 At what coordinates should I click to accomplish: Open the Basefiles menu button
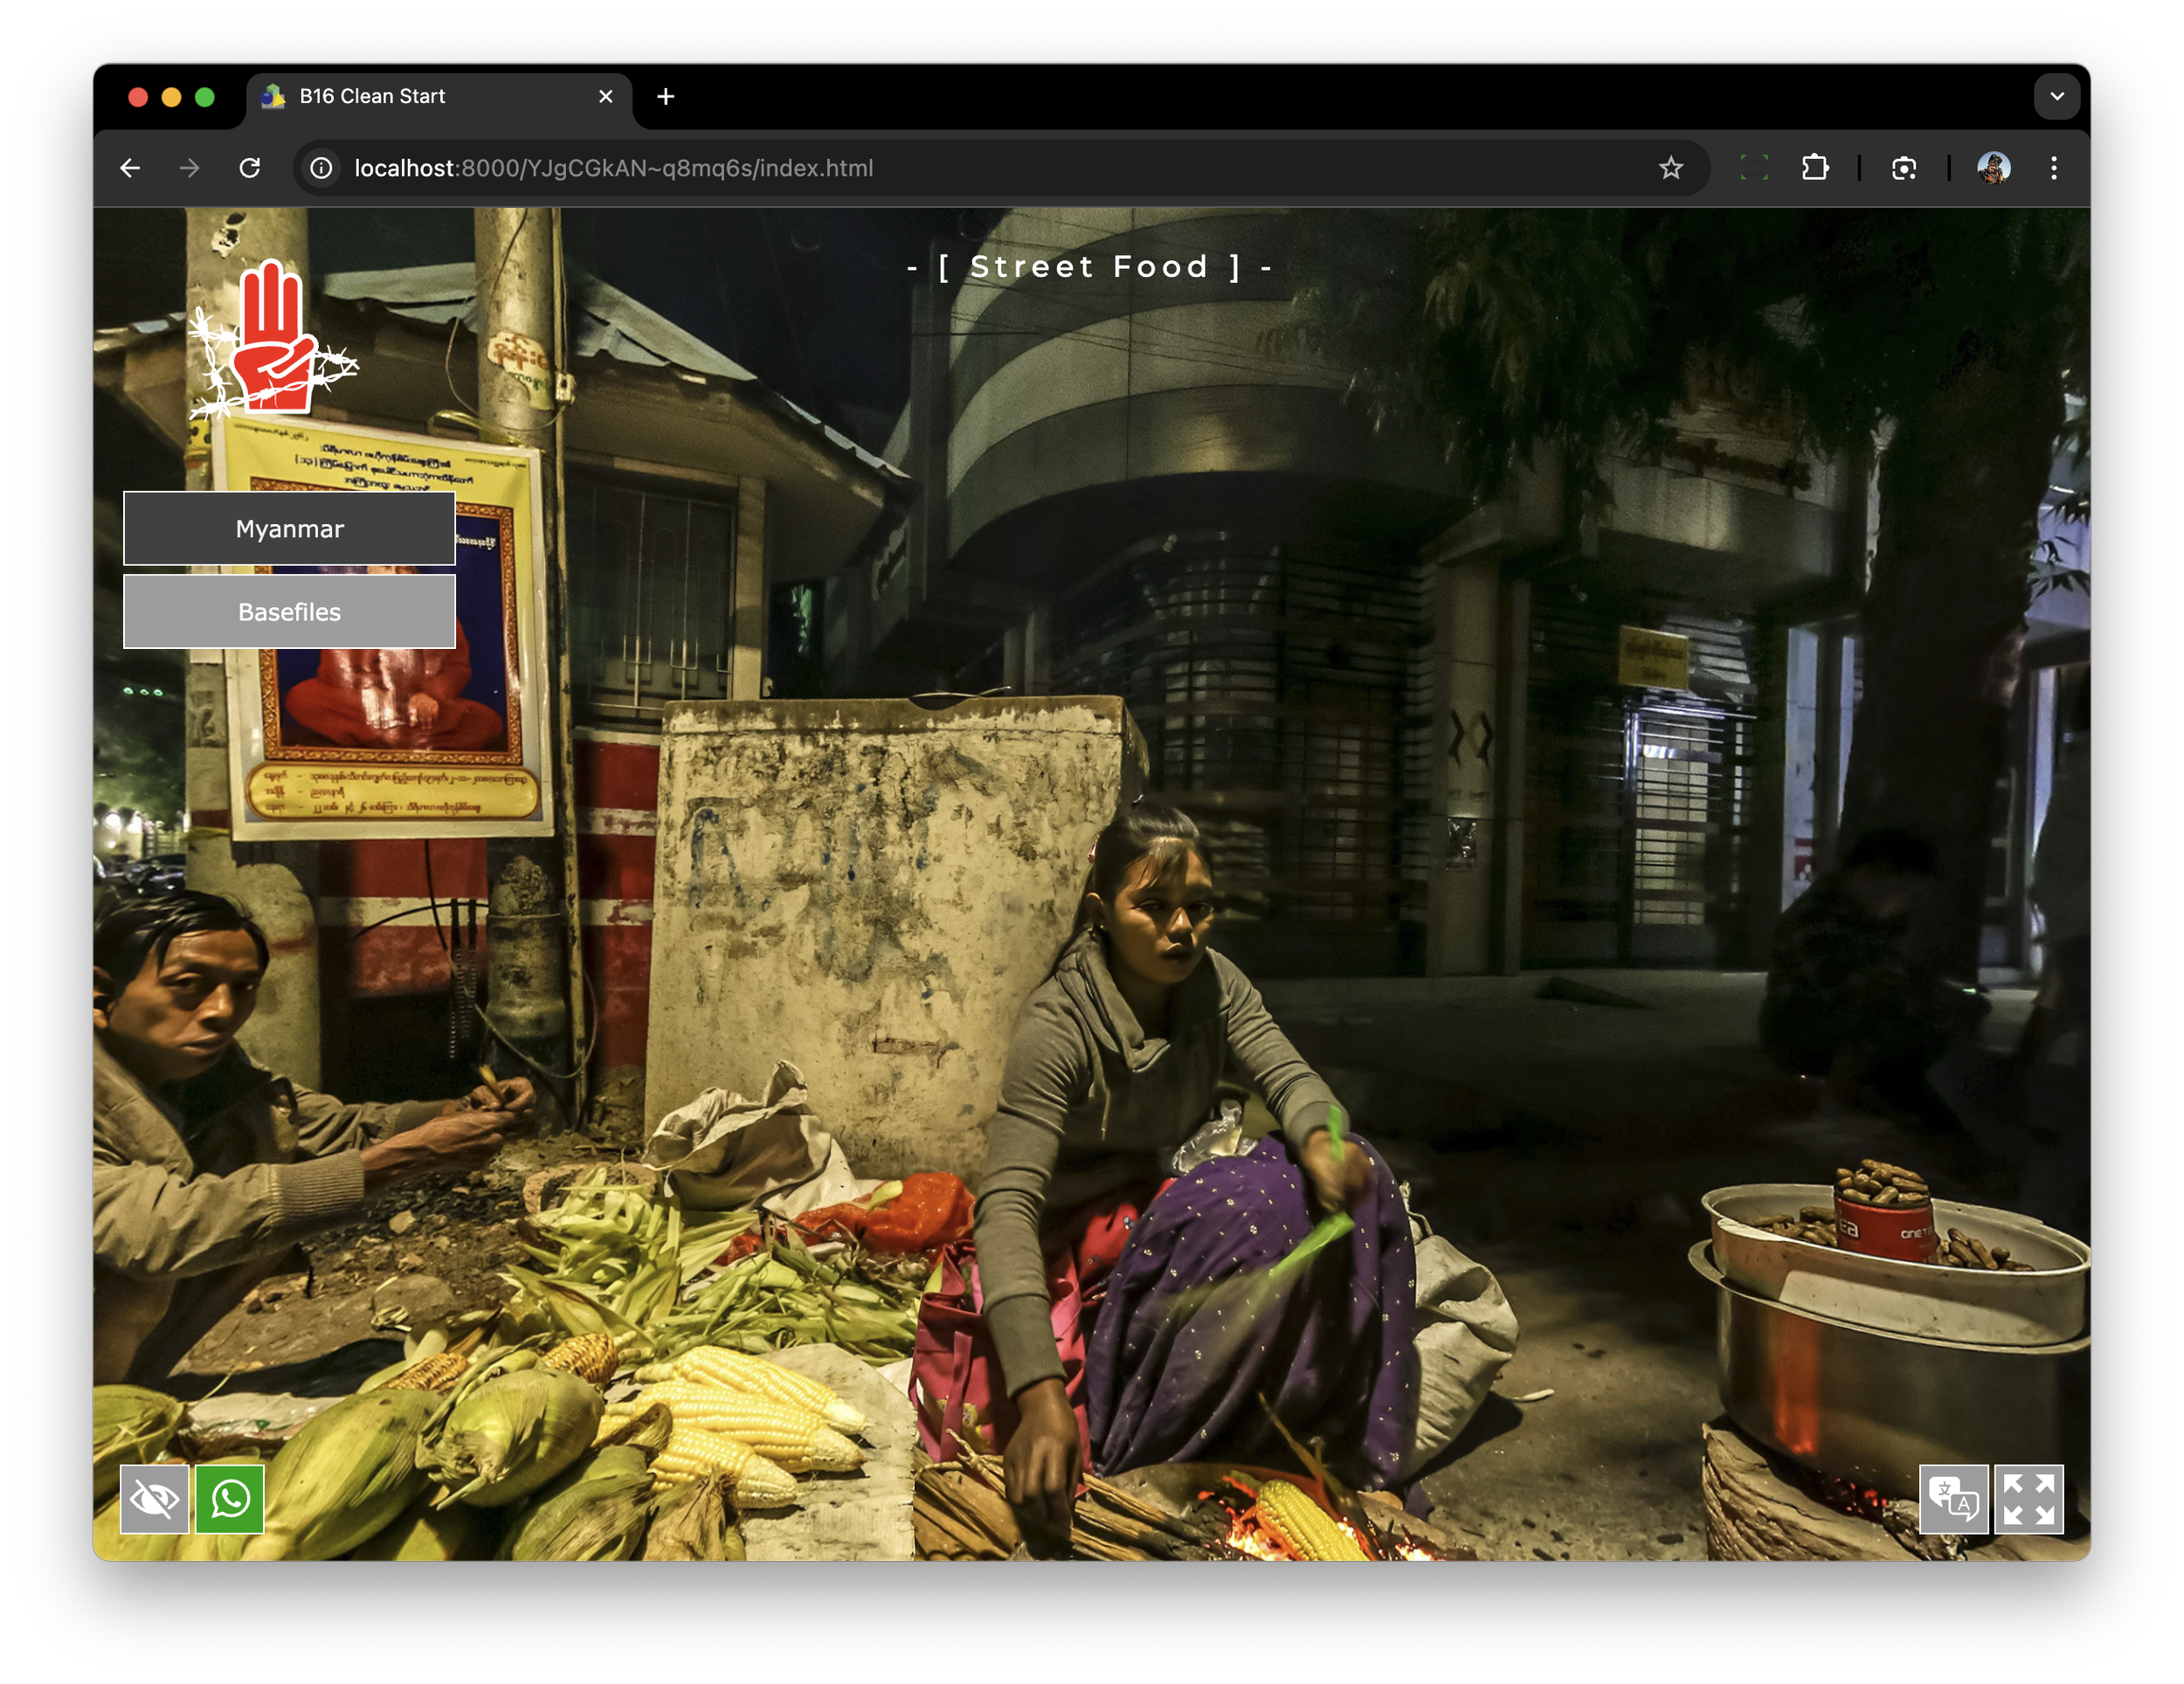tap(289, 611)
